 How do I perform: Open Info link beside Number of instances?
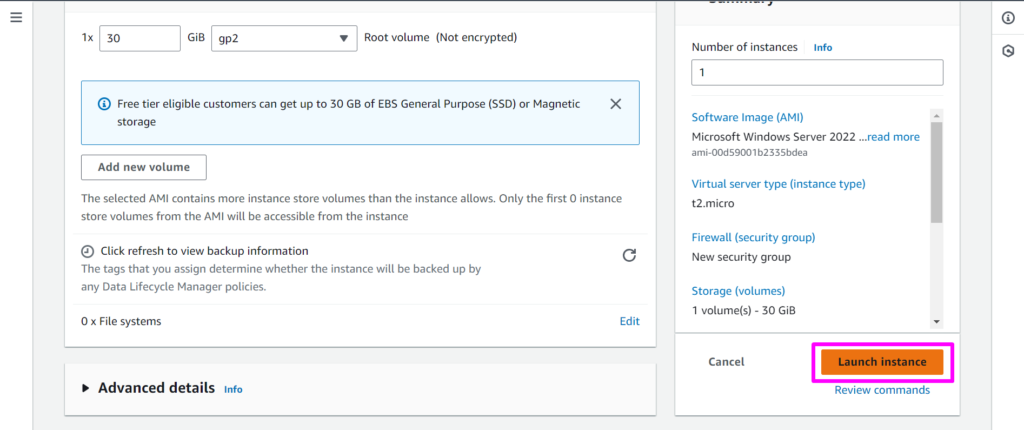[x=822, y=47]
